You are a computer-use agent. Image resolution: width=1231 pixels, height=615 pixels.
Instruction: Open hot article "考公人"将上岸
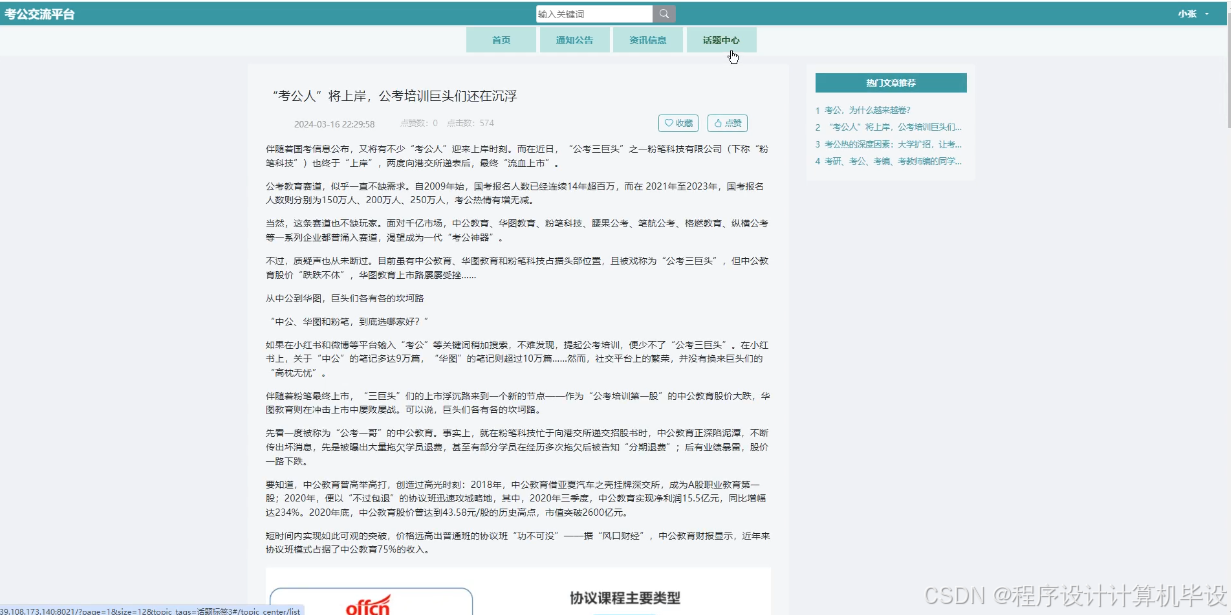pyautogui.click(x=893, y=127)
